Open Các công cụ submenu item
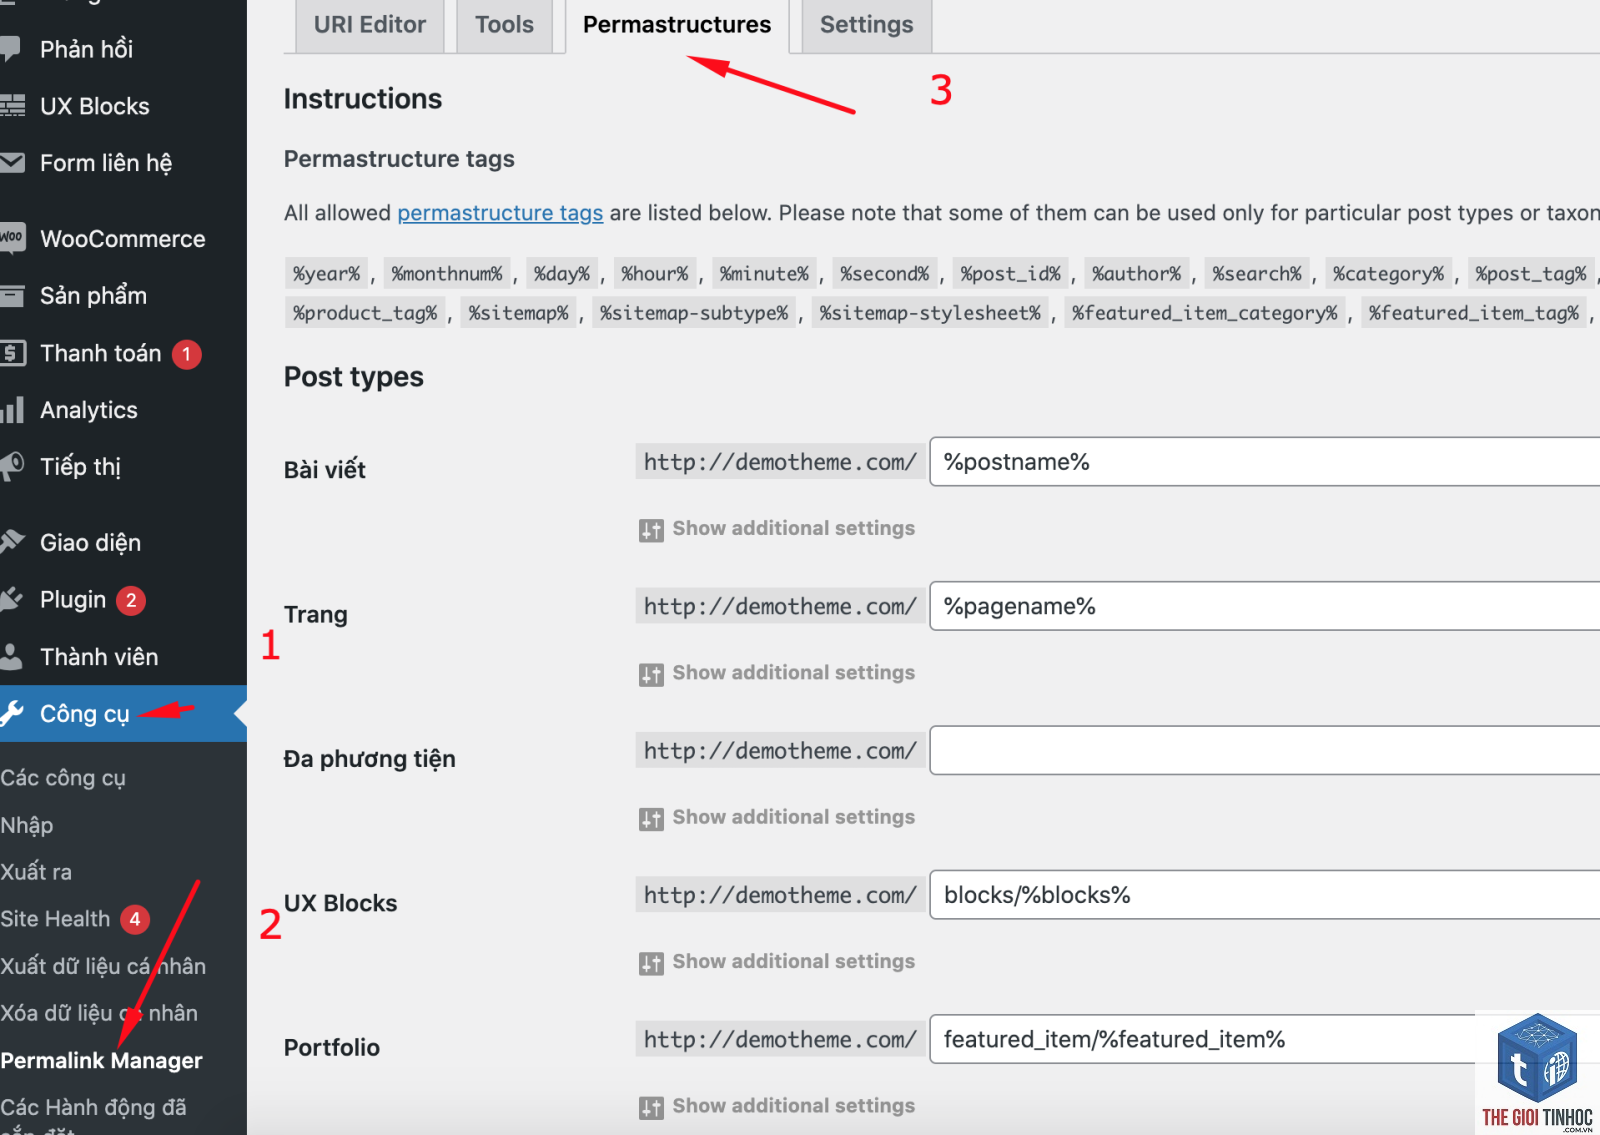Viewport: 1600px width, 1135px height. point(63,778)
